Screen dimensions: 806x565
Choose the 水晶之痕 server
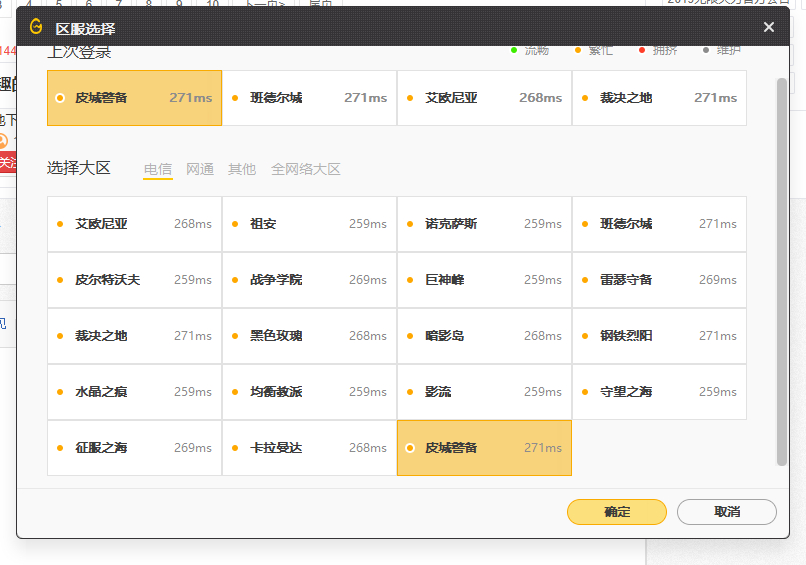pos(135,392)
